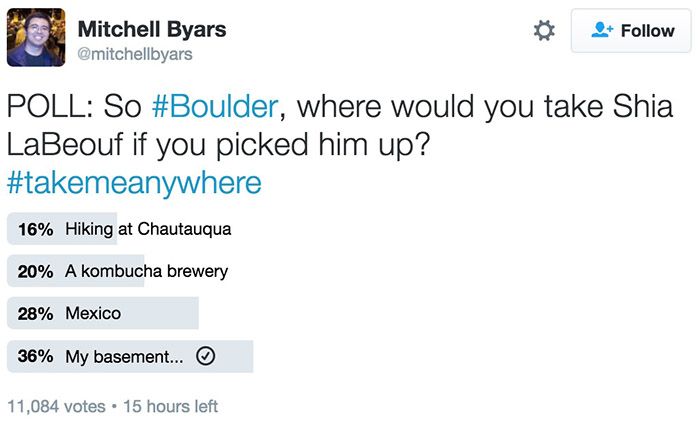This screenshot has height=430, width=700.
Task: Click the 16% poll result figure
Action: click(35, 229)
